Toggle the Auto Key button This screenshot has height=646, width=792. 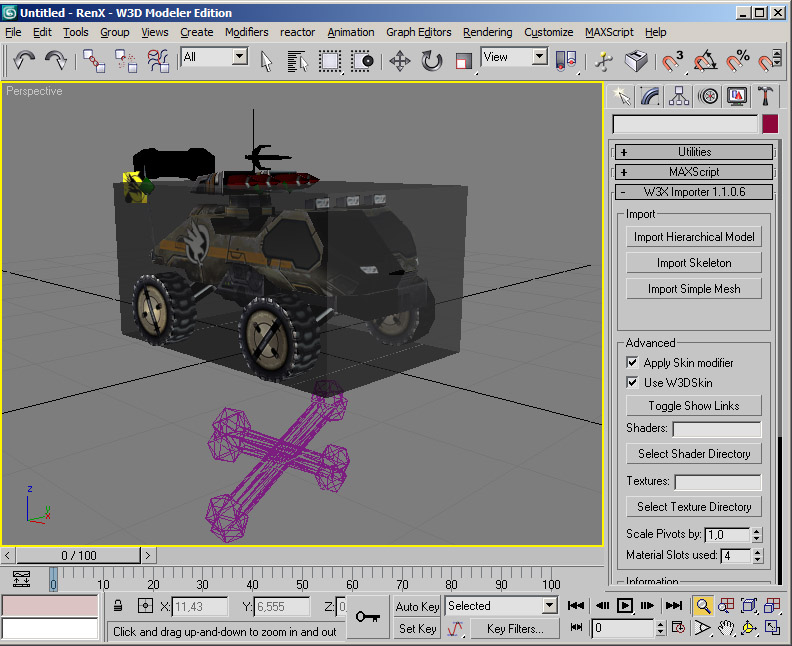point(417,606)
